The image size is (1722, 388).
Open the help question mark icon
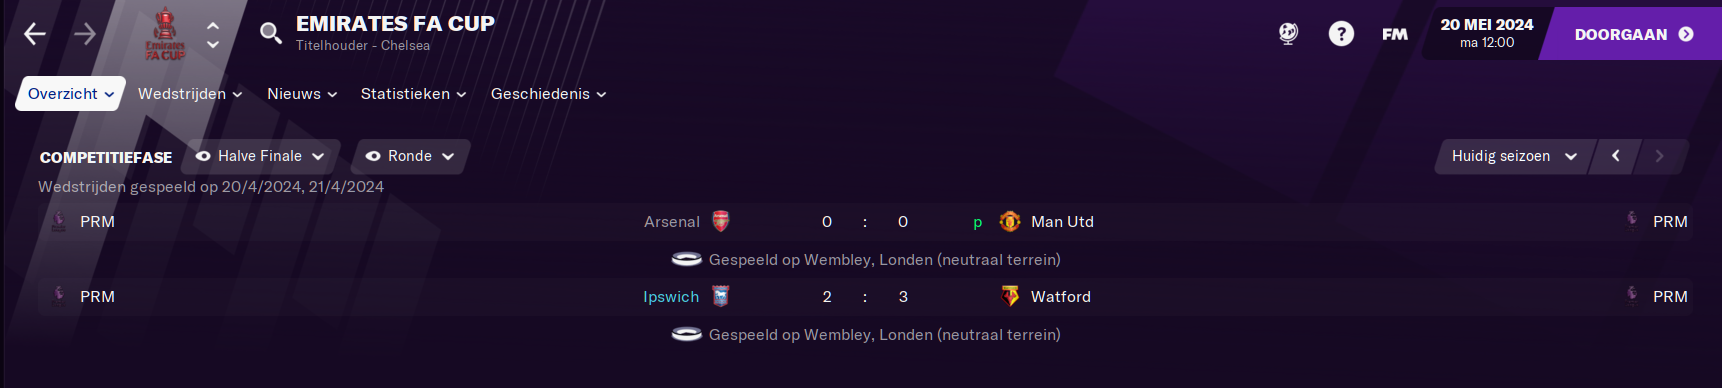click(1341, 34)
